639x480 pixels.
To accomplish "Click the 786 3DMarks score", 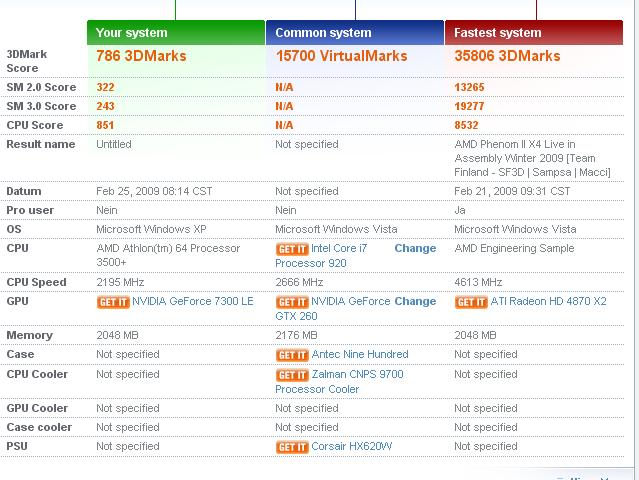I will point(141,56).
